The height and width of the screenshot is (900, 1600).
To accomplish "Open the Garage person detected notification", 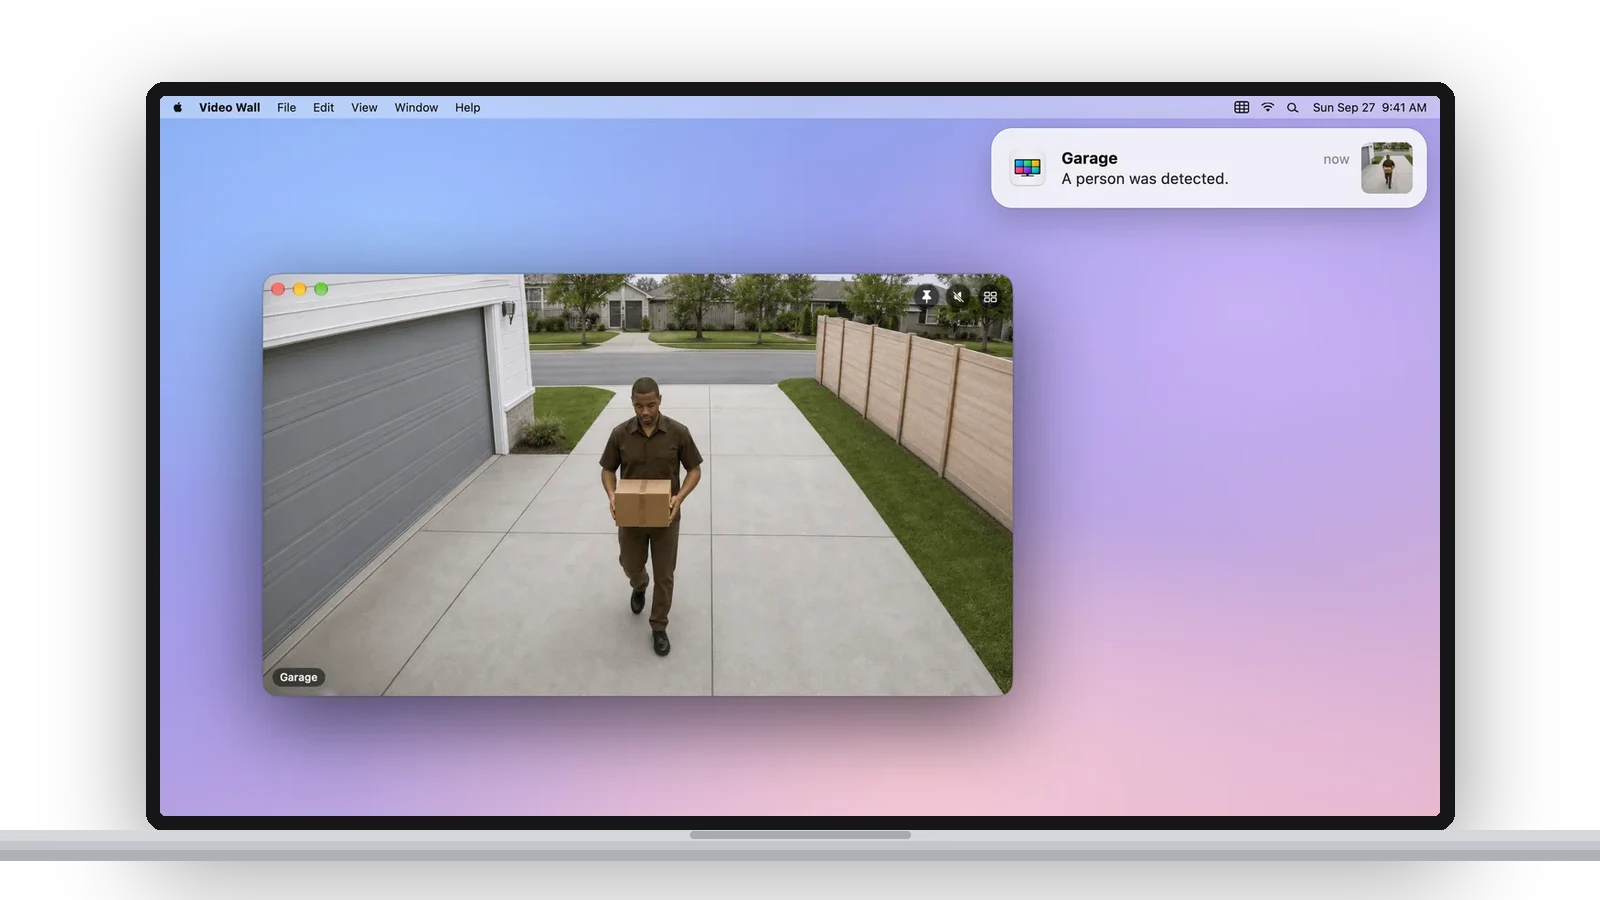I will [x=1208, y=168].
